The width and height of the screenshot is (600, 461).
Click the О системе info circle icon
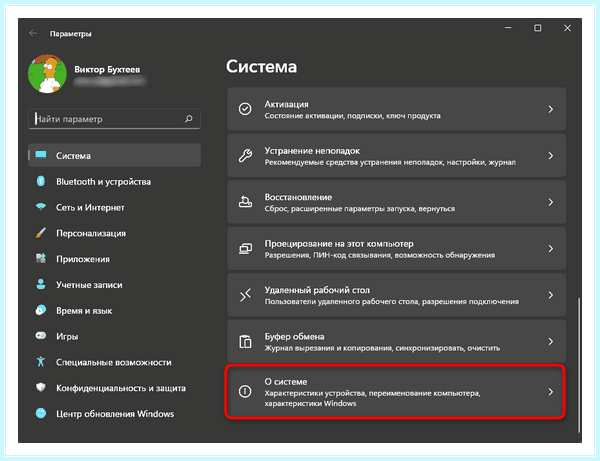point(245,391)
